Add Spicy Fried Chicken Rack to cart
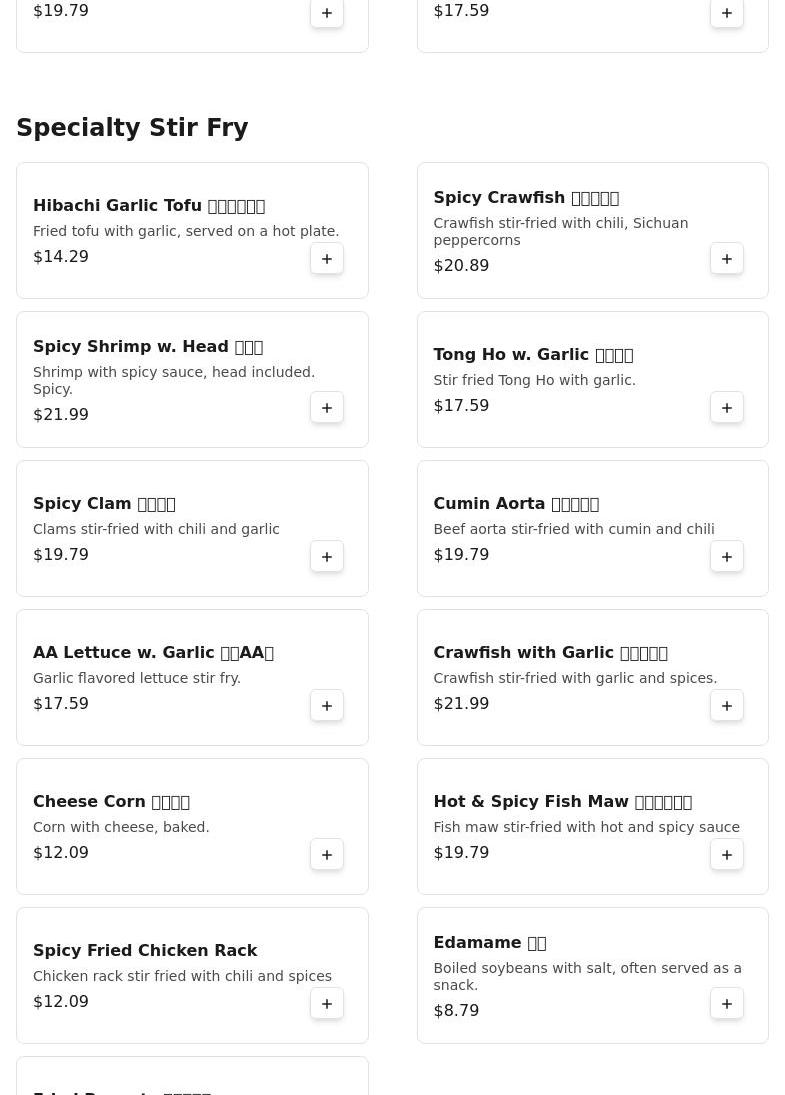The height and width of the screenshot is (1095, 785). point(327,1004)
